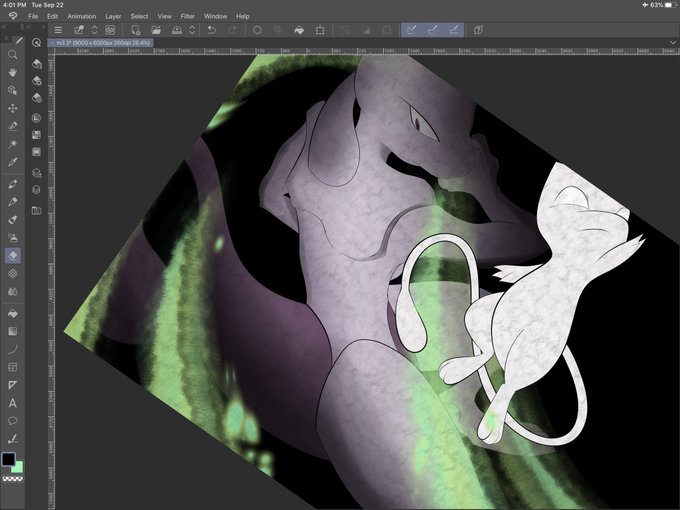Screen dimensions: 680x510
Task: Open the Filter menu
Action: (187, 16)
